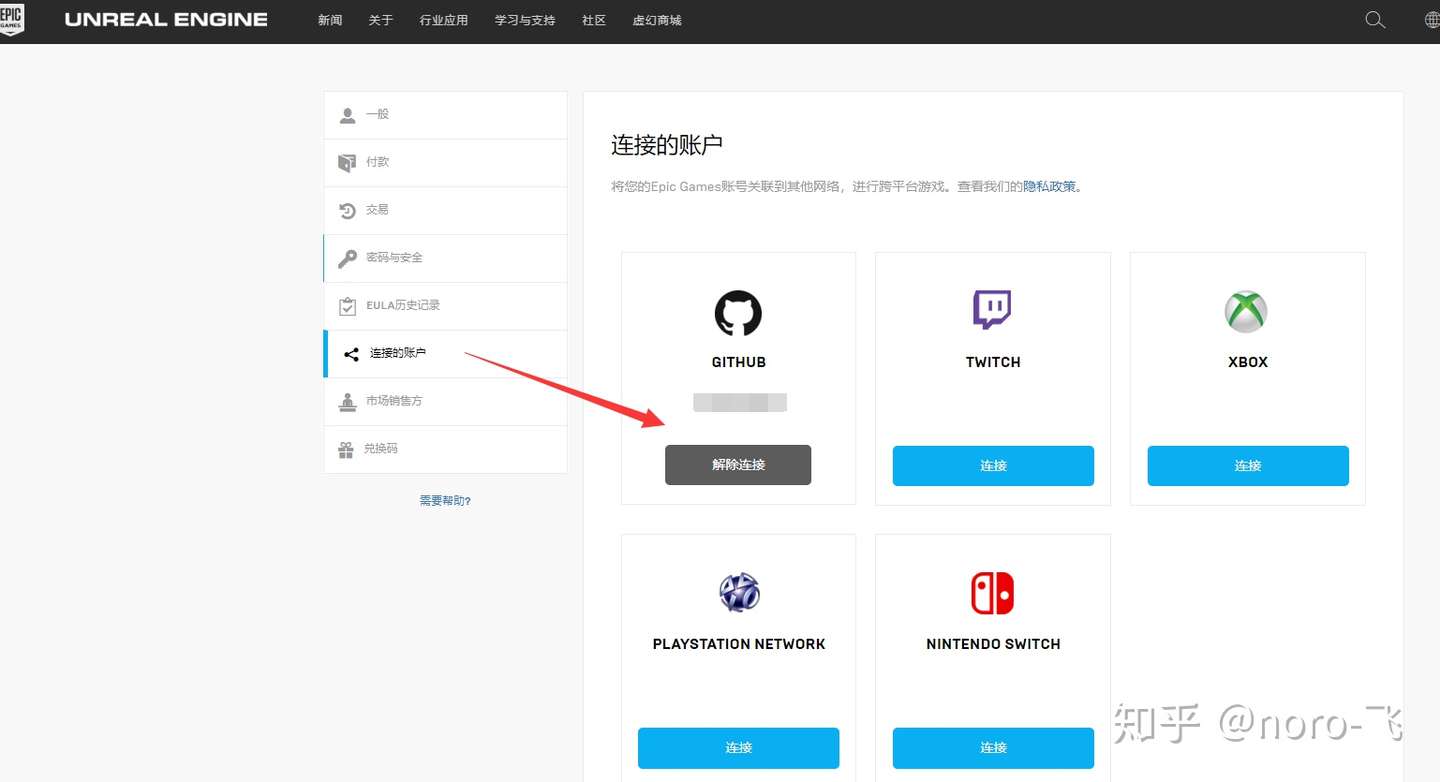
Task: Click the Nintendo Switch logo
Action: (992, 593)
